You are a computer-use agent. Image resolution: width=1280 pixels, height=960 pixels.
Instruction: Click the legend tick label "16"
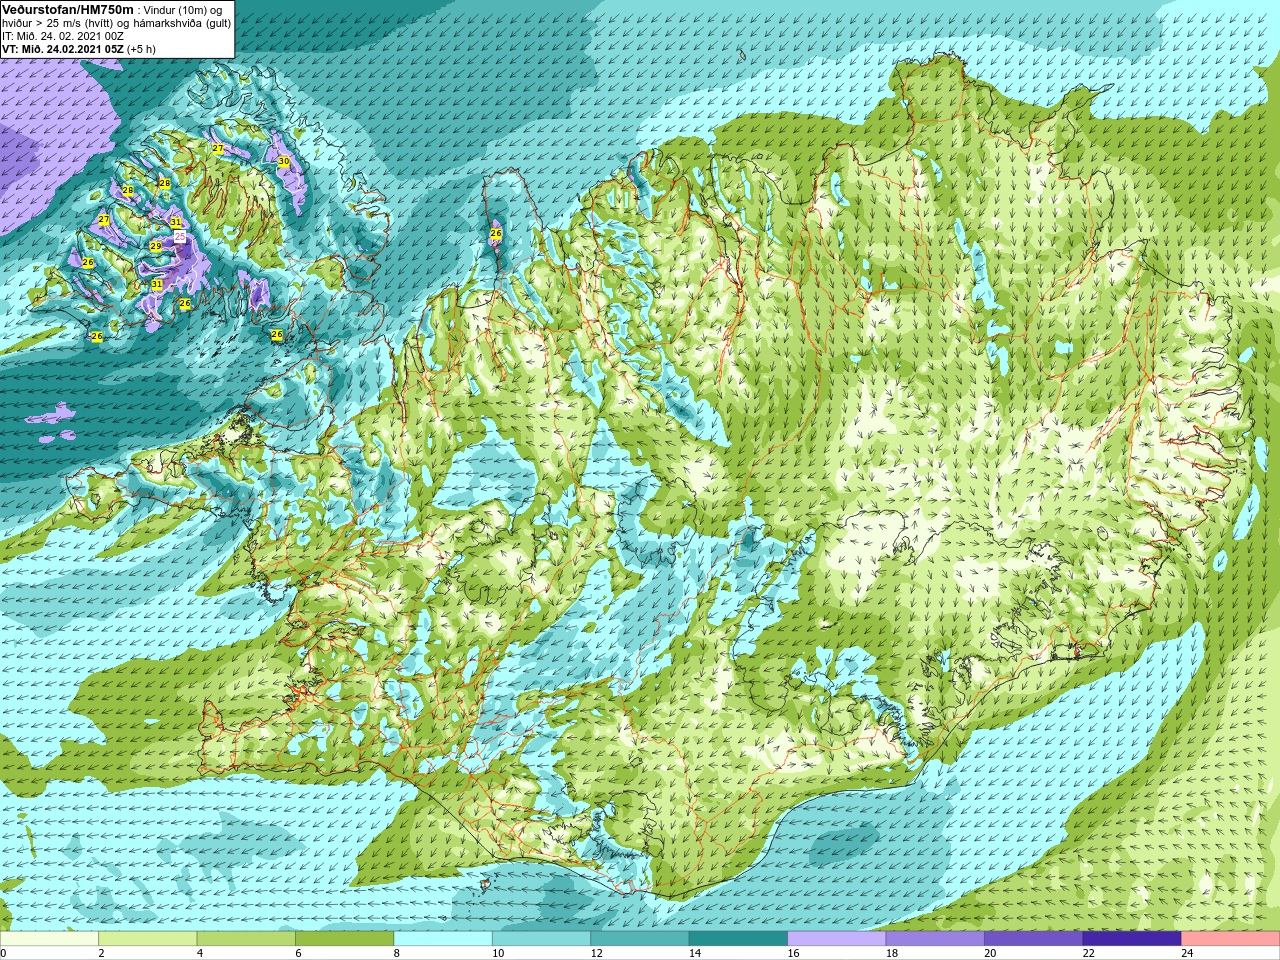pos(794,953)
